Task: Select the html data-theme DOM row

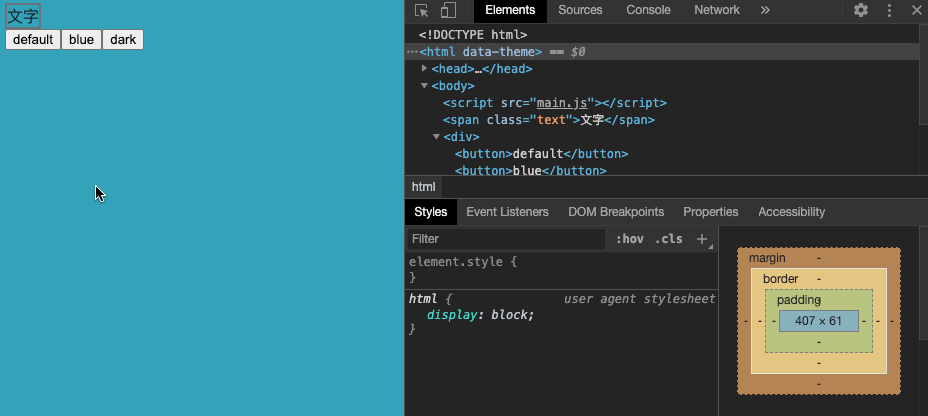Action: coord(662,52)
